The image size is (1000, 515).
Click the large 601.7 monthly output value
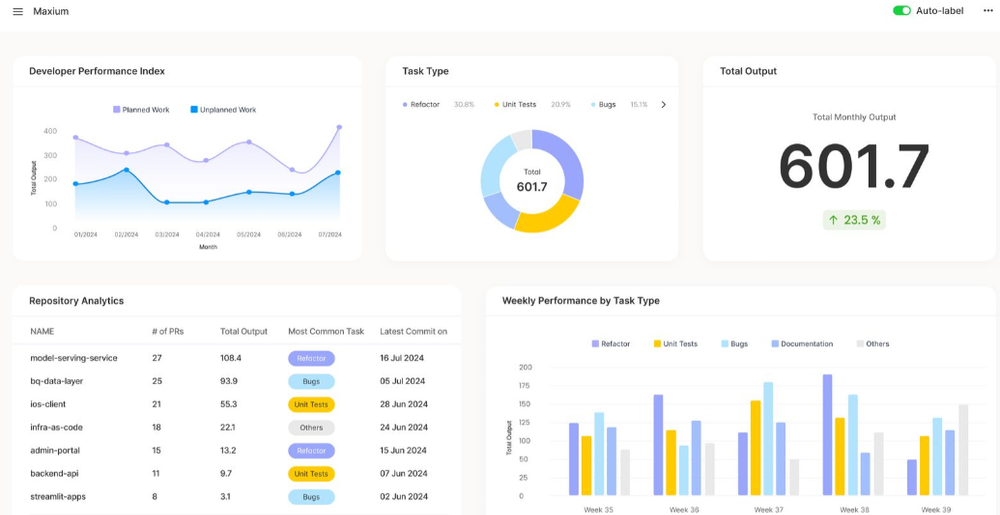click(854, 166)
